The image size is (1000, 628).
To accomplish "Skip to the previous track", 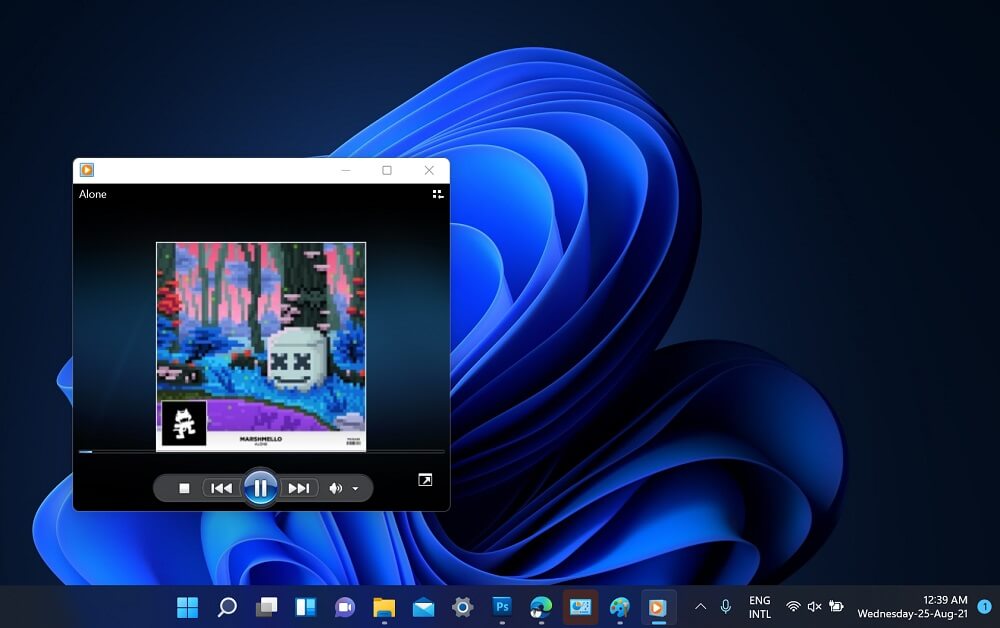I will pyautogui.click(x=221, y=488).
